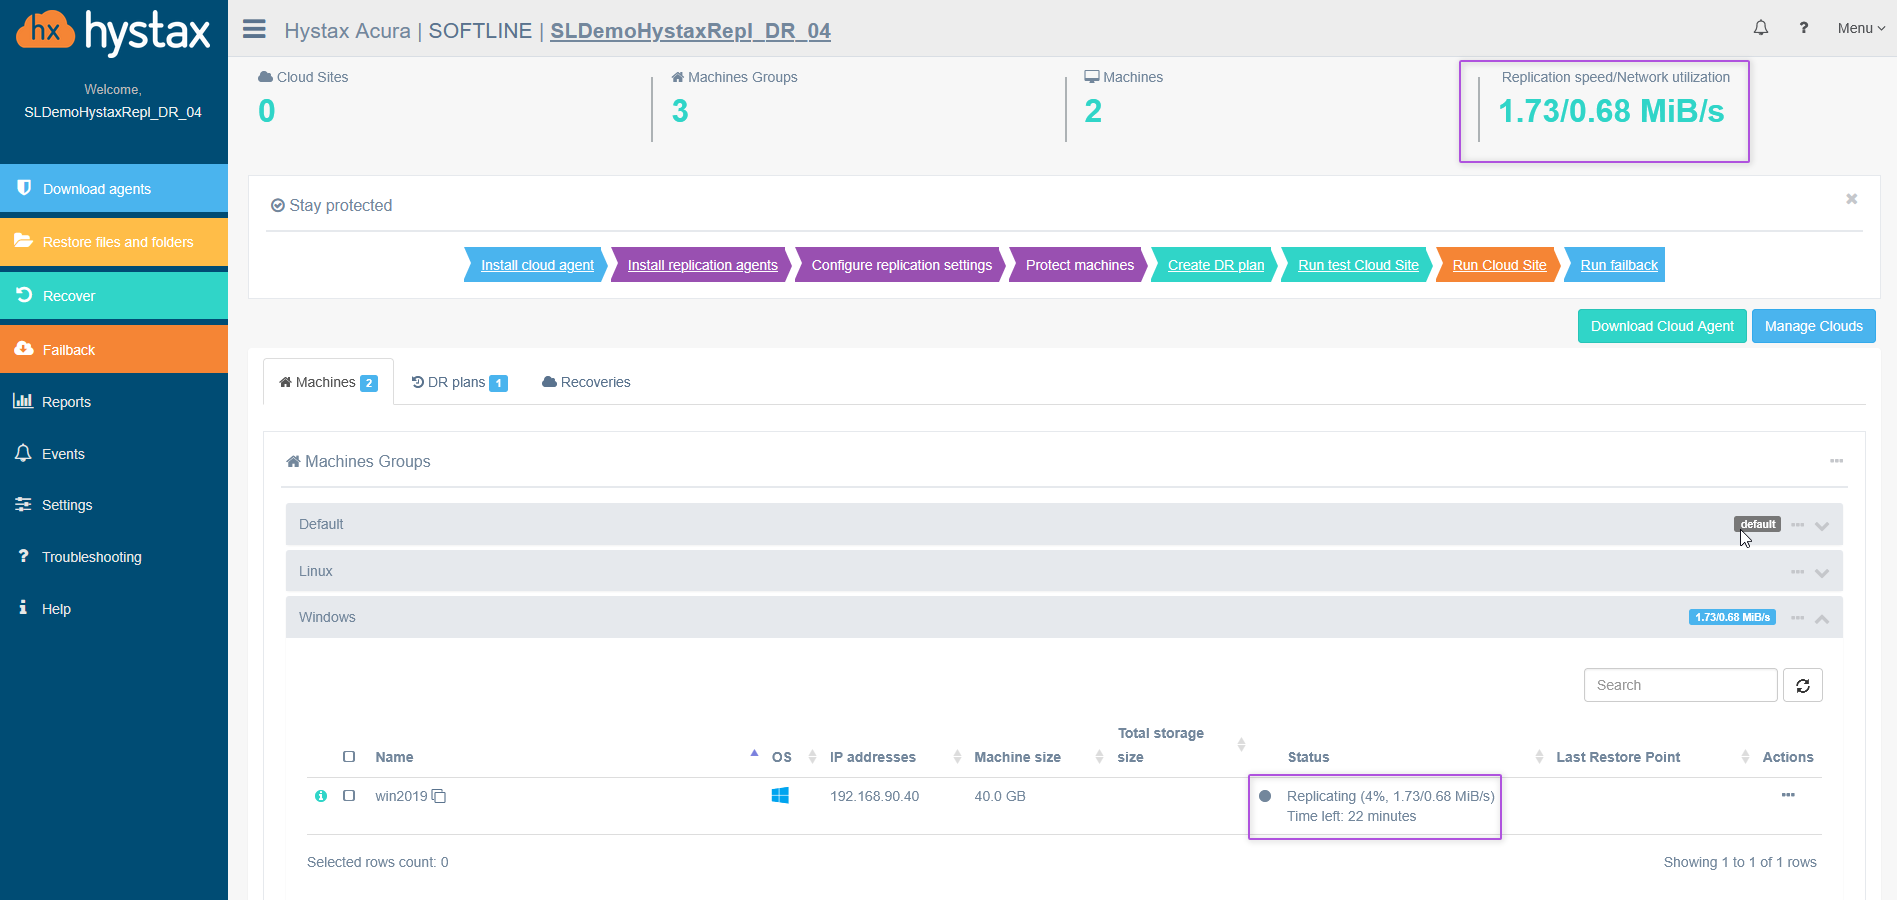Tick the win2019 row checkbox
Viewport: 1897px width, 900px height.
[x=349, y=796]
